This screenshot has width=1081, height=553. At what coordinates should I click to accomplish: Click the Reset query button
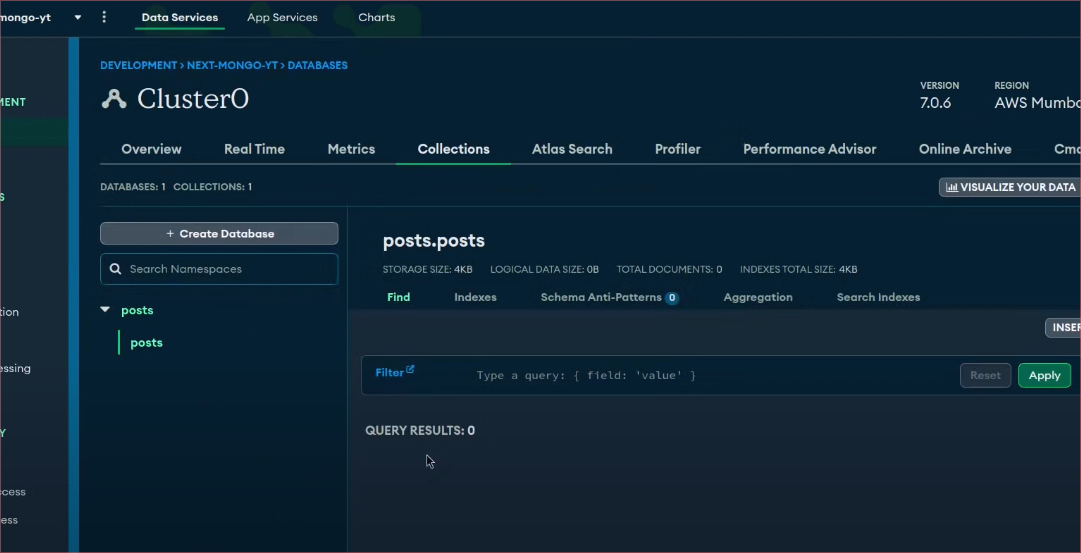(x=985, y=375)
